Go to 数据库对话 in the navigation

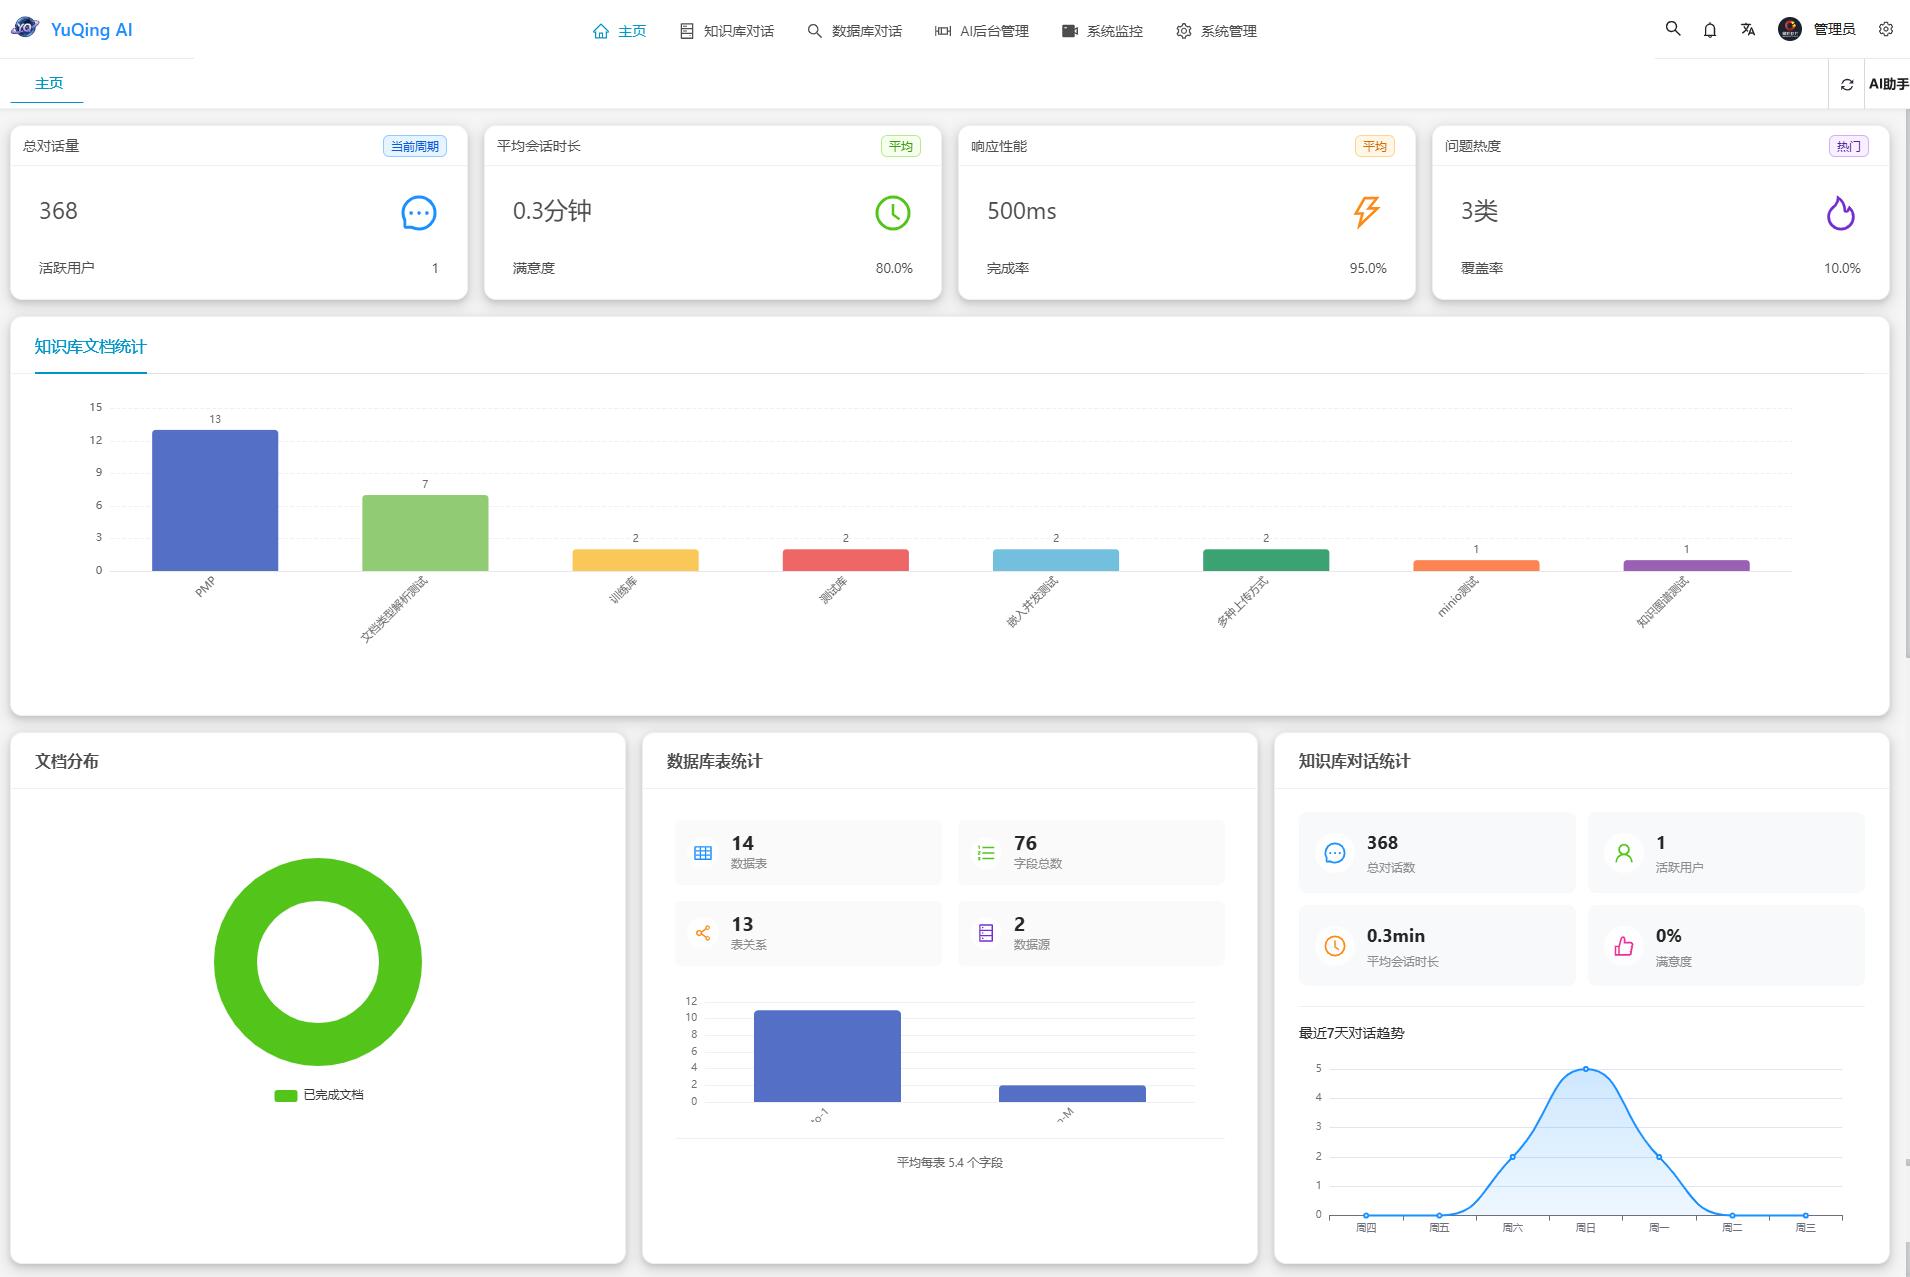point(855,31)
